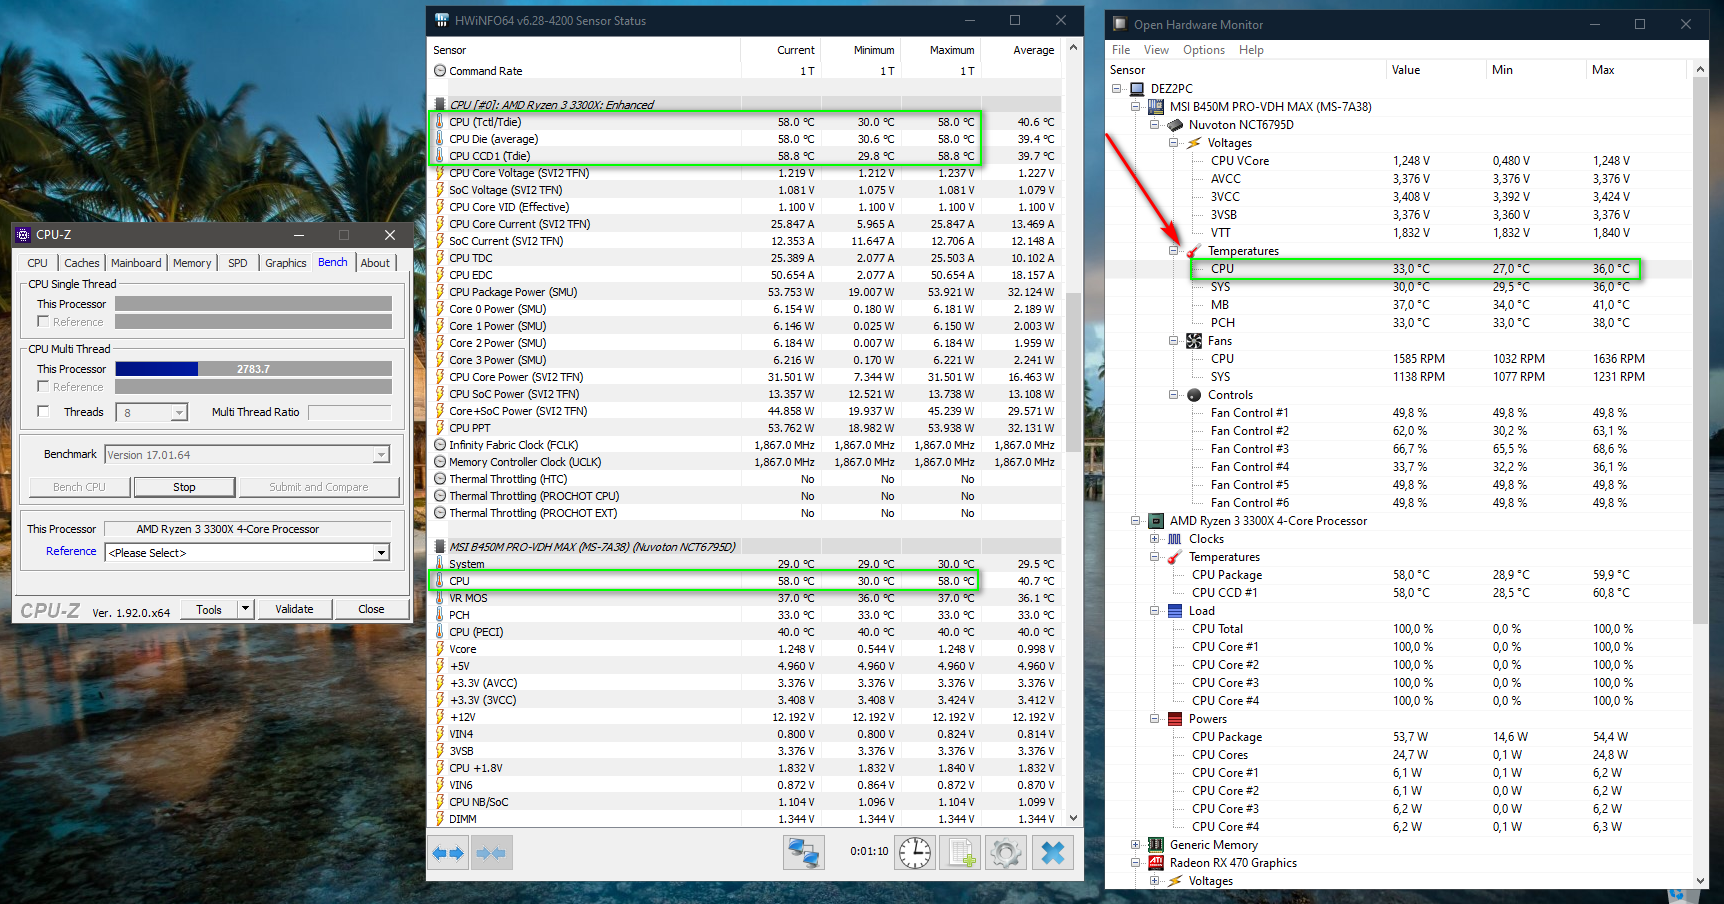Click the Open Hardware Monitor scrollbar down arrow
The image size is (1724, 904).
point(1701,880)
